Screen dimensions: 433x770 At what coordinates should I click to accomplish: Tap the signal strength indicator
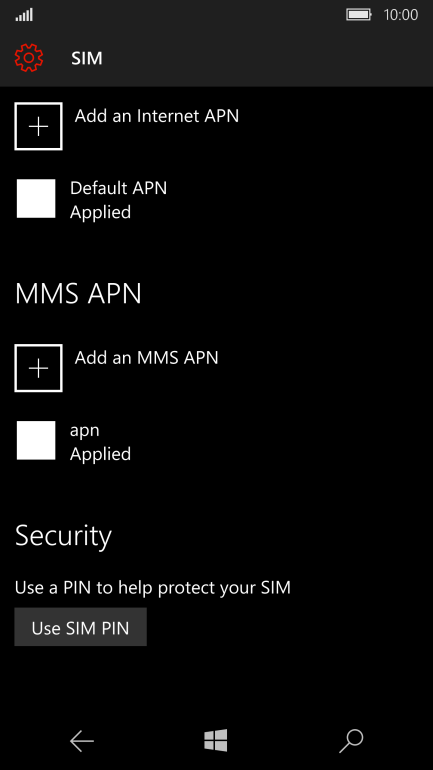tap(24, 15)
